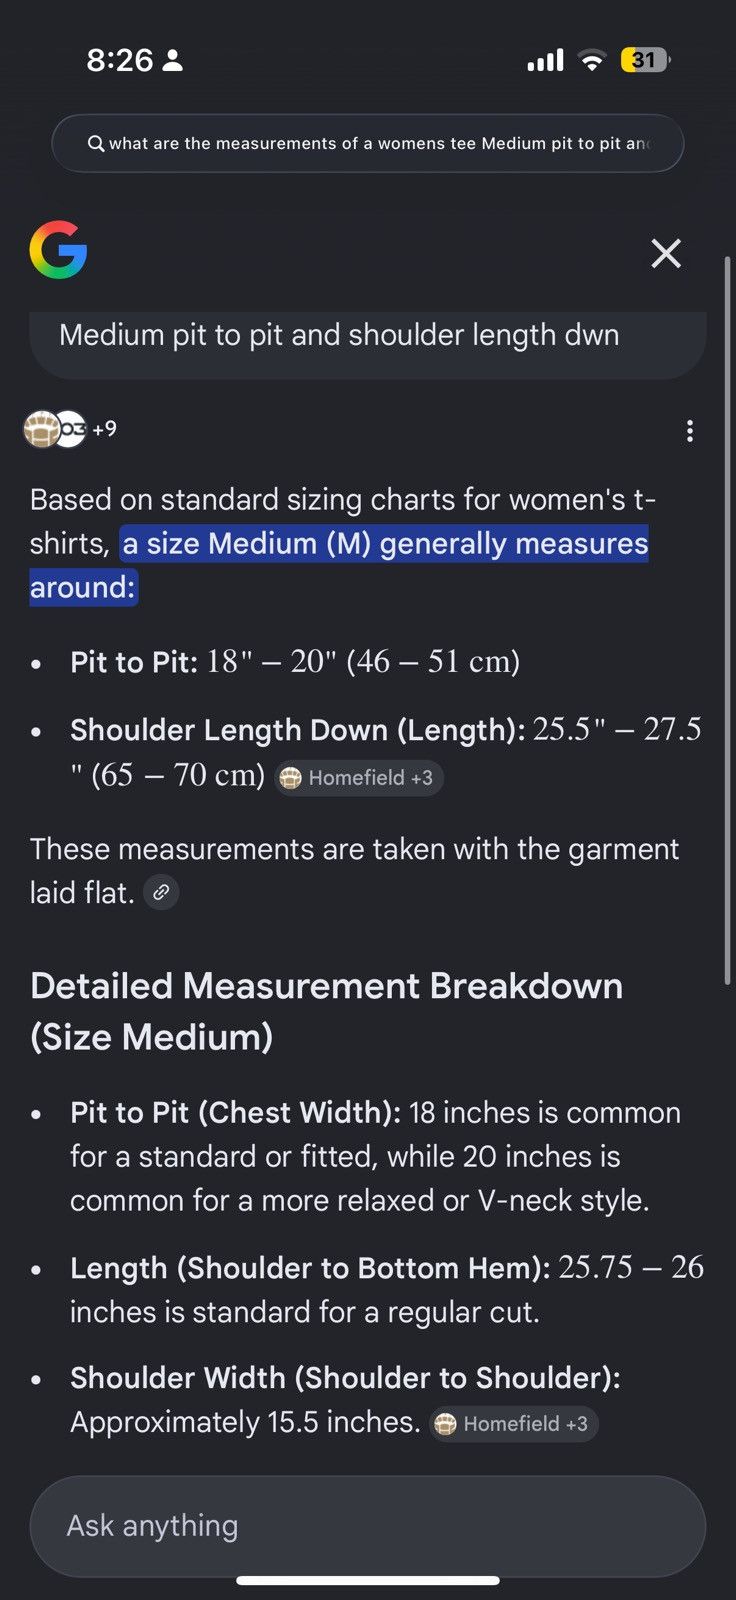Focus the 'Ask anything' input field
The height and width of the screenshot is (1600, 736).
(368, 1526)
